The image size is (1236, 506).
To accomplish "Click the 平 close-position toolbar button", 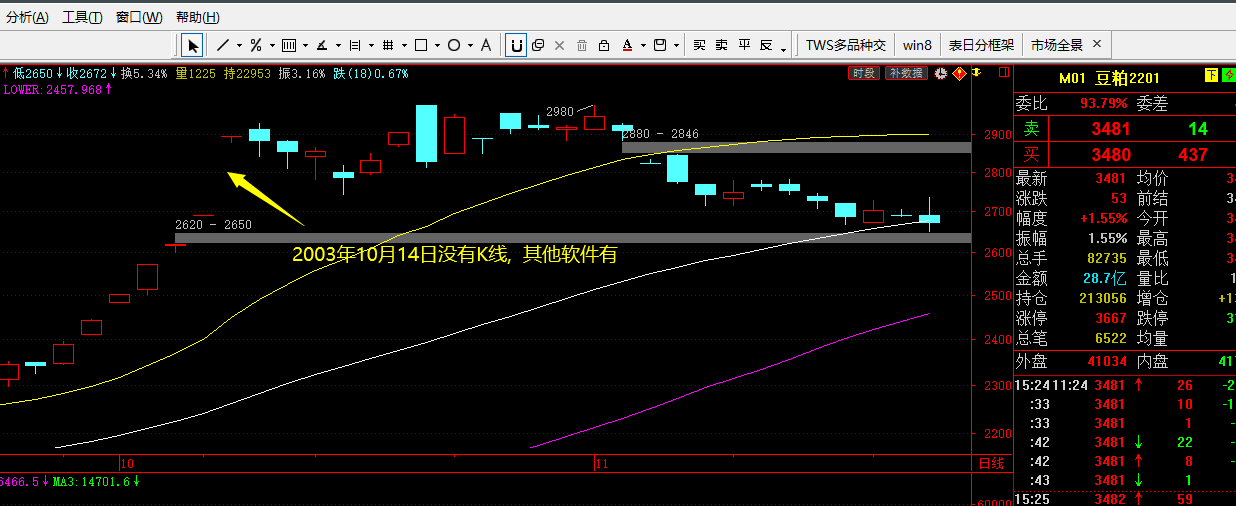I will point(744,45).
